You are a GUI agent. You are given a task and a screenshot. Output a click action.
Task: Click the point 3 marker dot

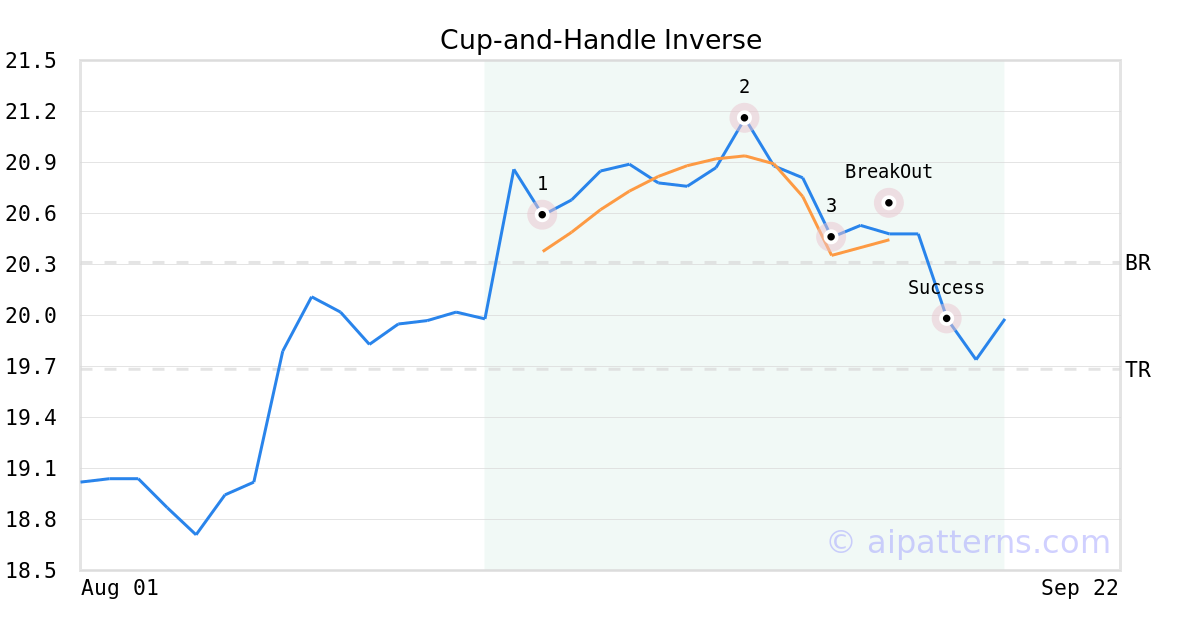pyautogui.click(x=831, y=237)
